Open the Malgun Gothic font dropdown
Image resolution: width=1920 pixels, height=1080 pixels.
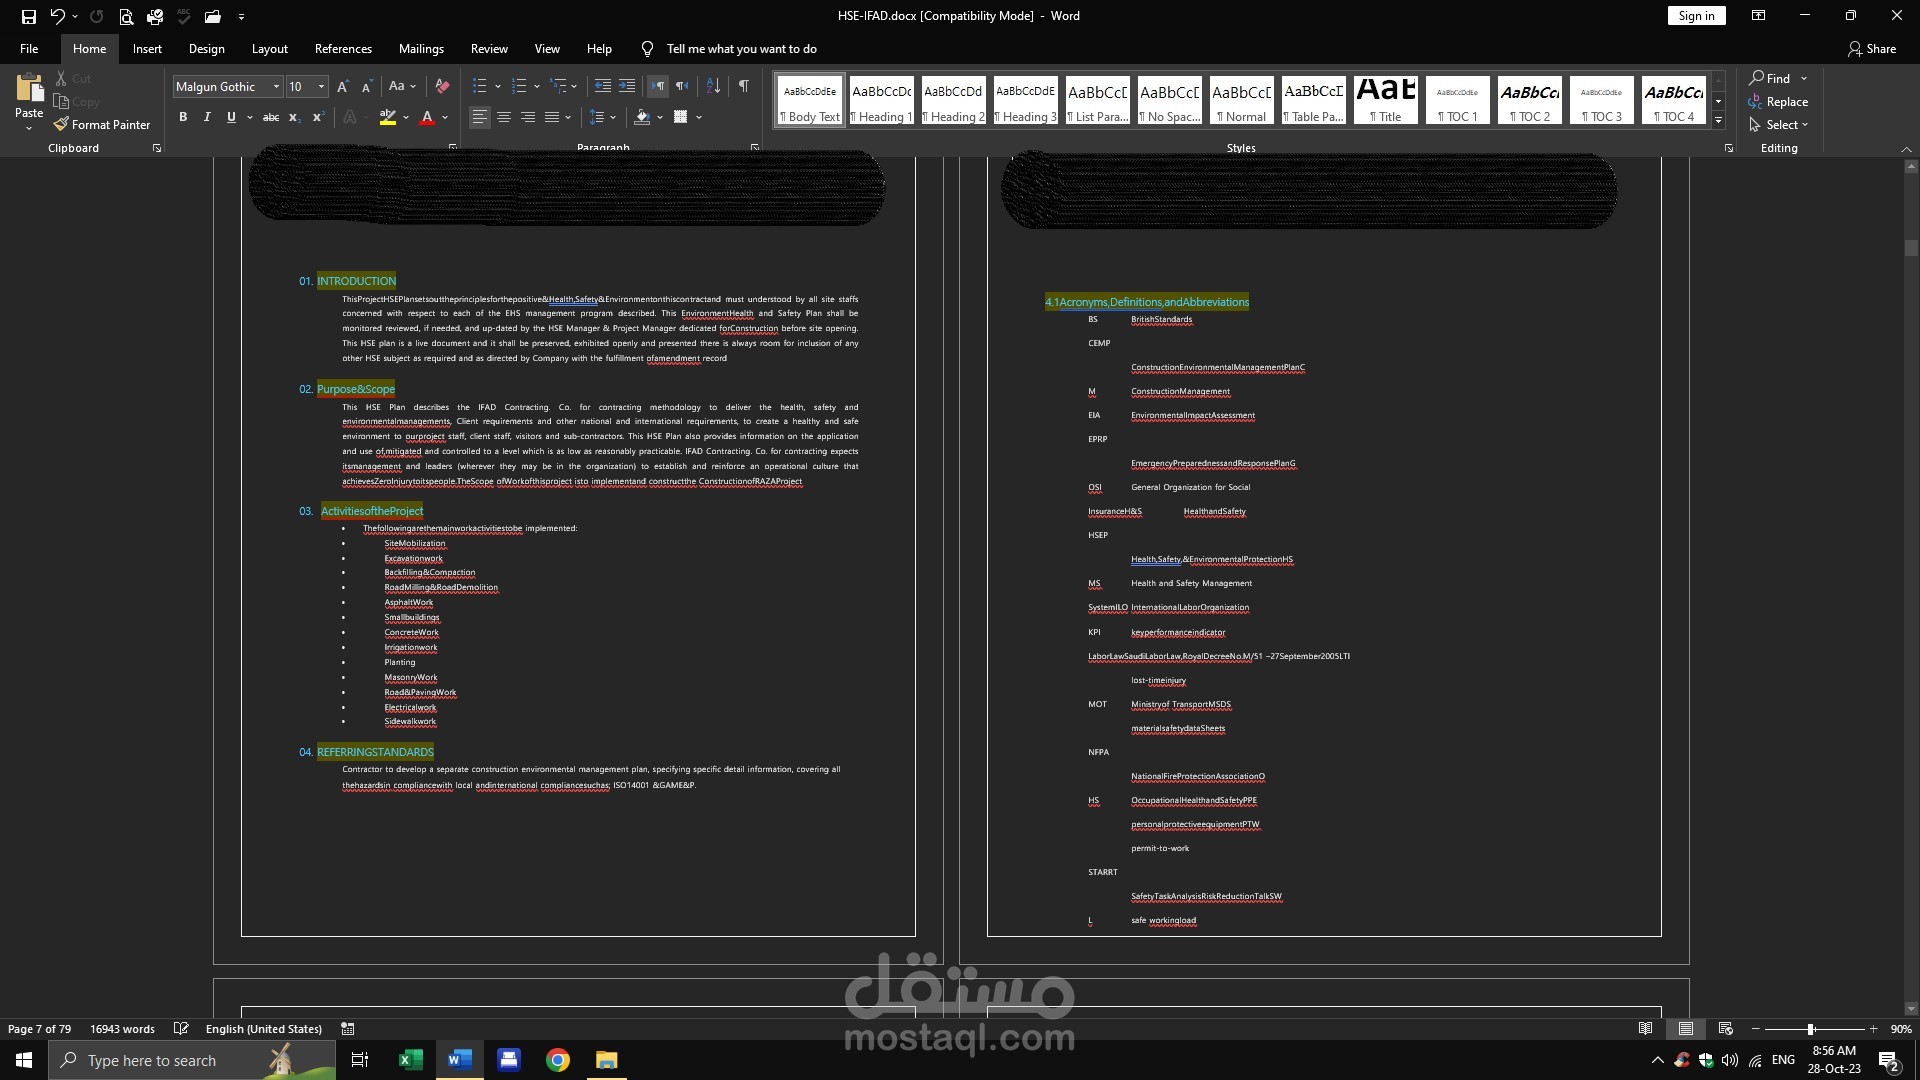(276, 87)
